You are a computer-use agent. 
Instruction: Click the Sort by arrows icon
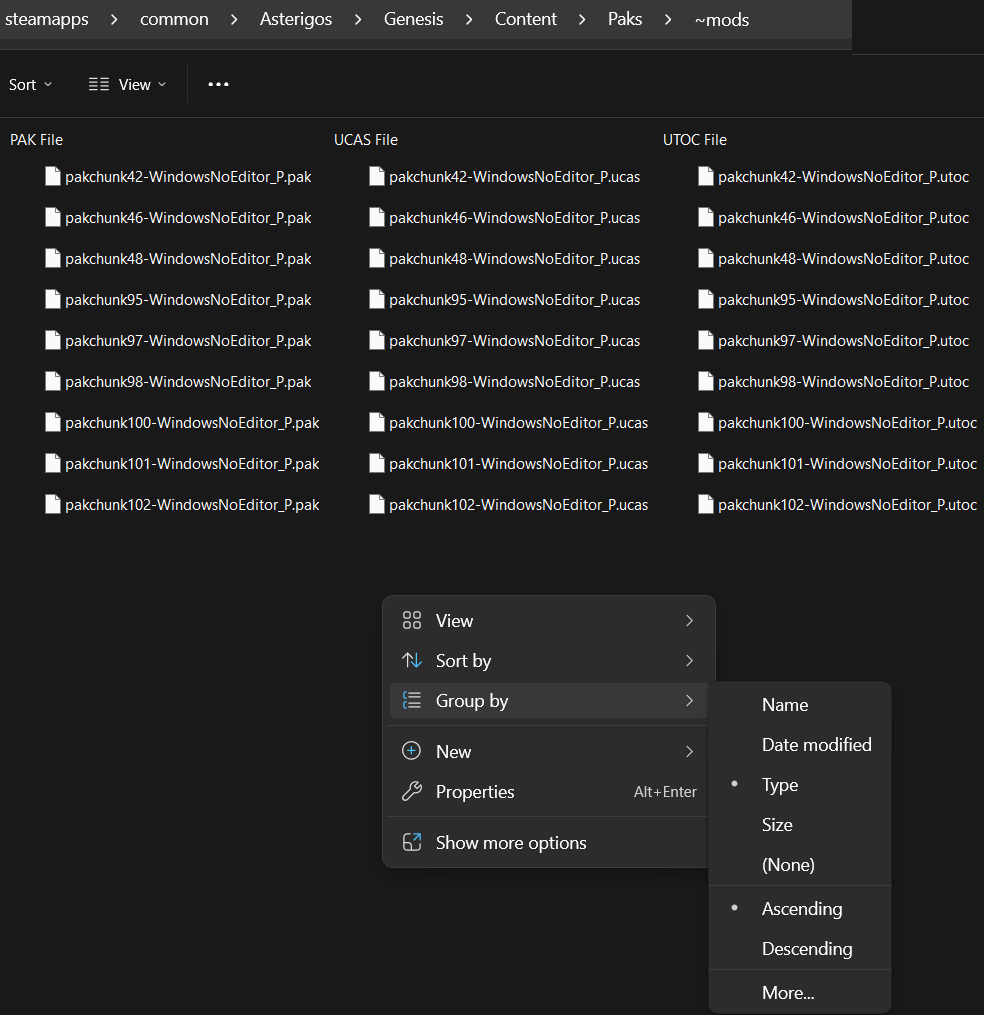pyautogui.click(x=412, y=661)
